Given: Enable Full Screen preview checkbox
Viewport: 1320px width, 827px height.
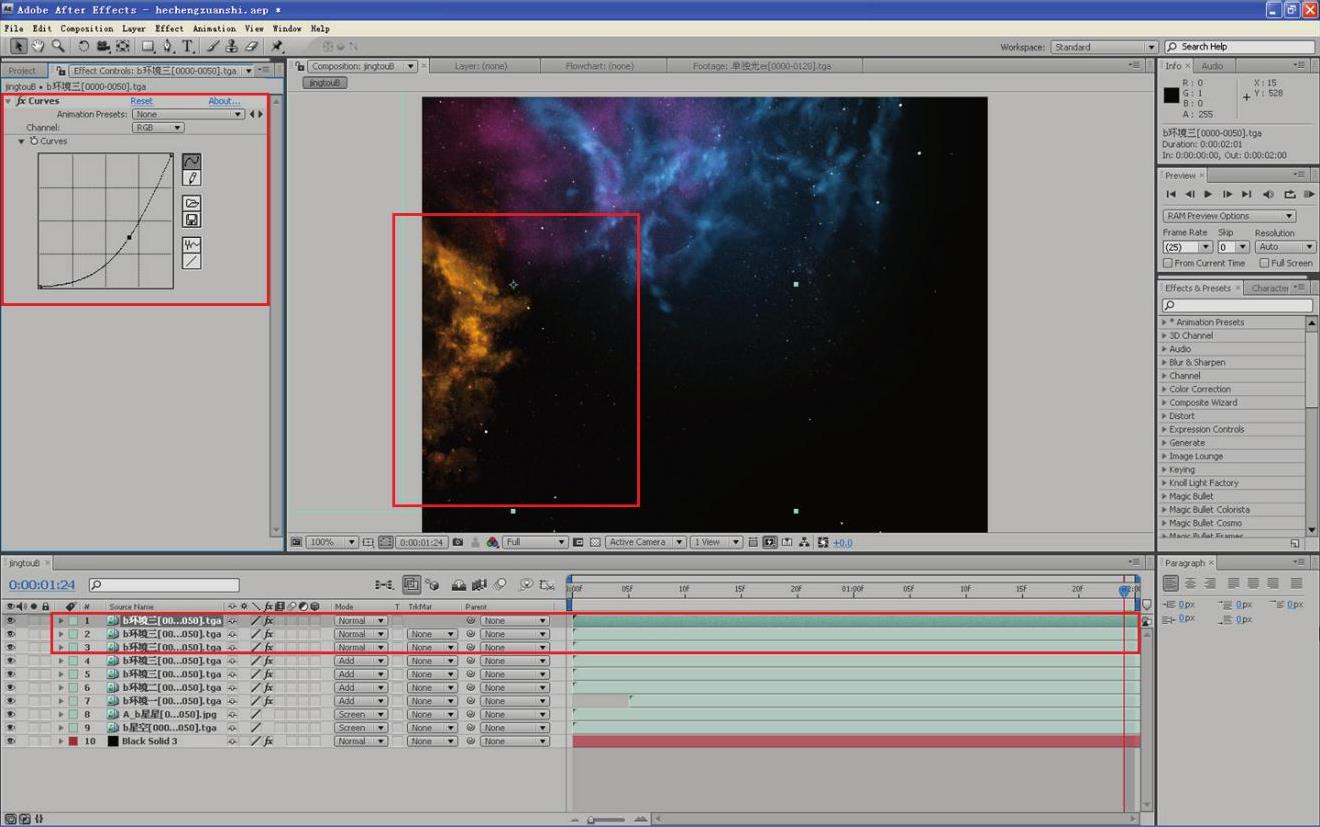Looking at the screenshot, I should (1264, 263).
